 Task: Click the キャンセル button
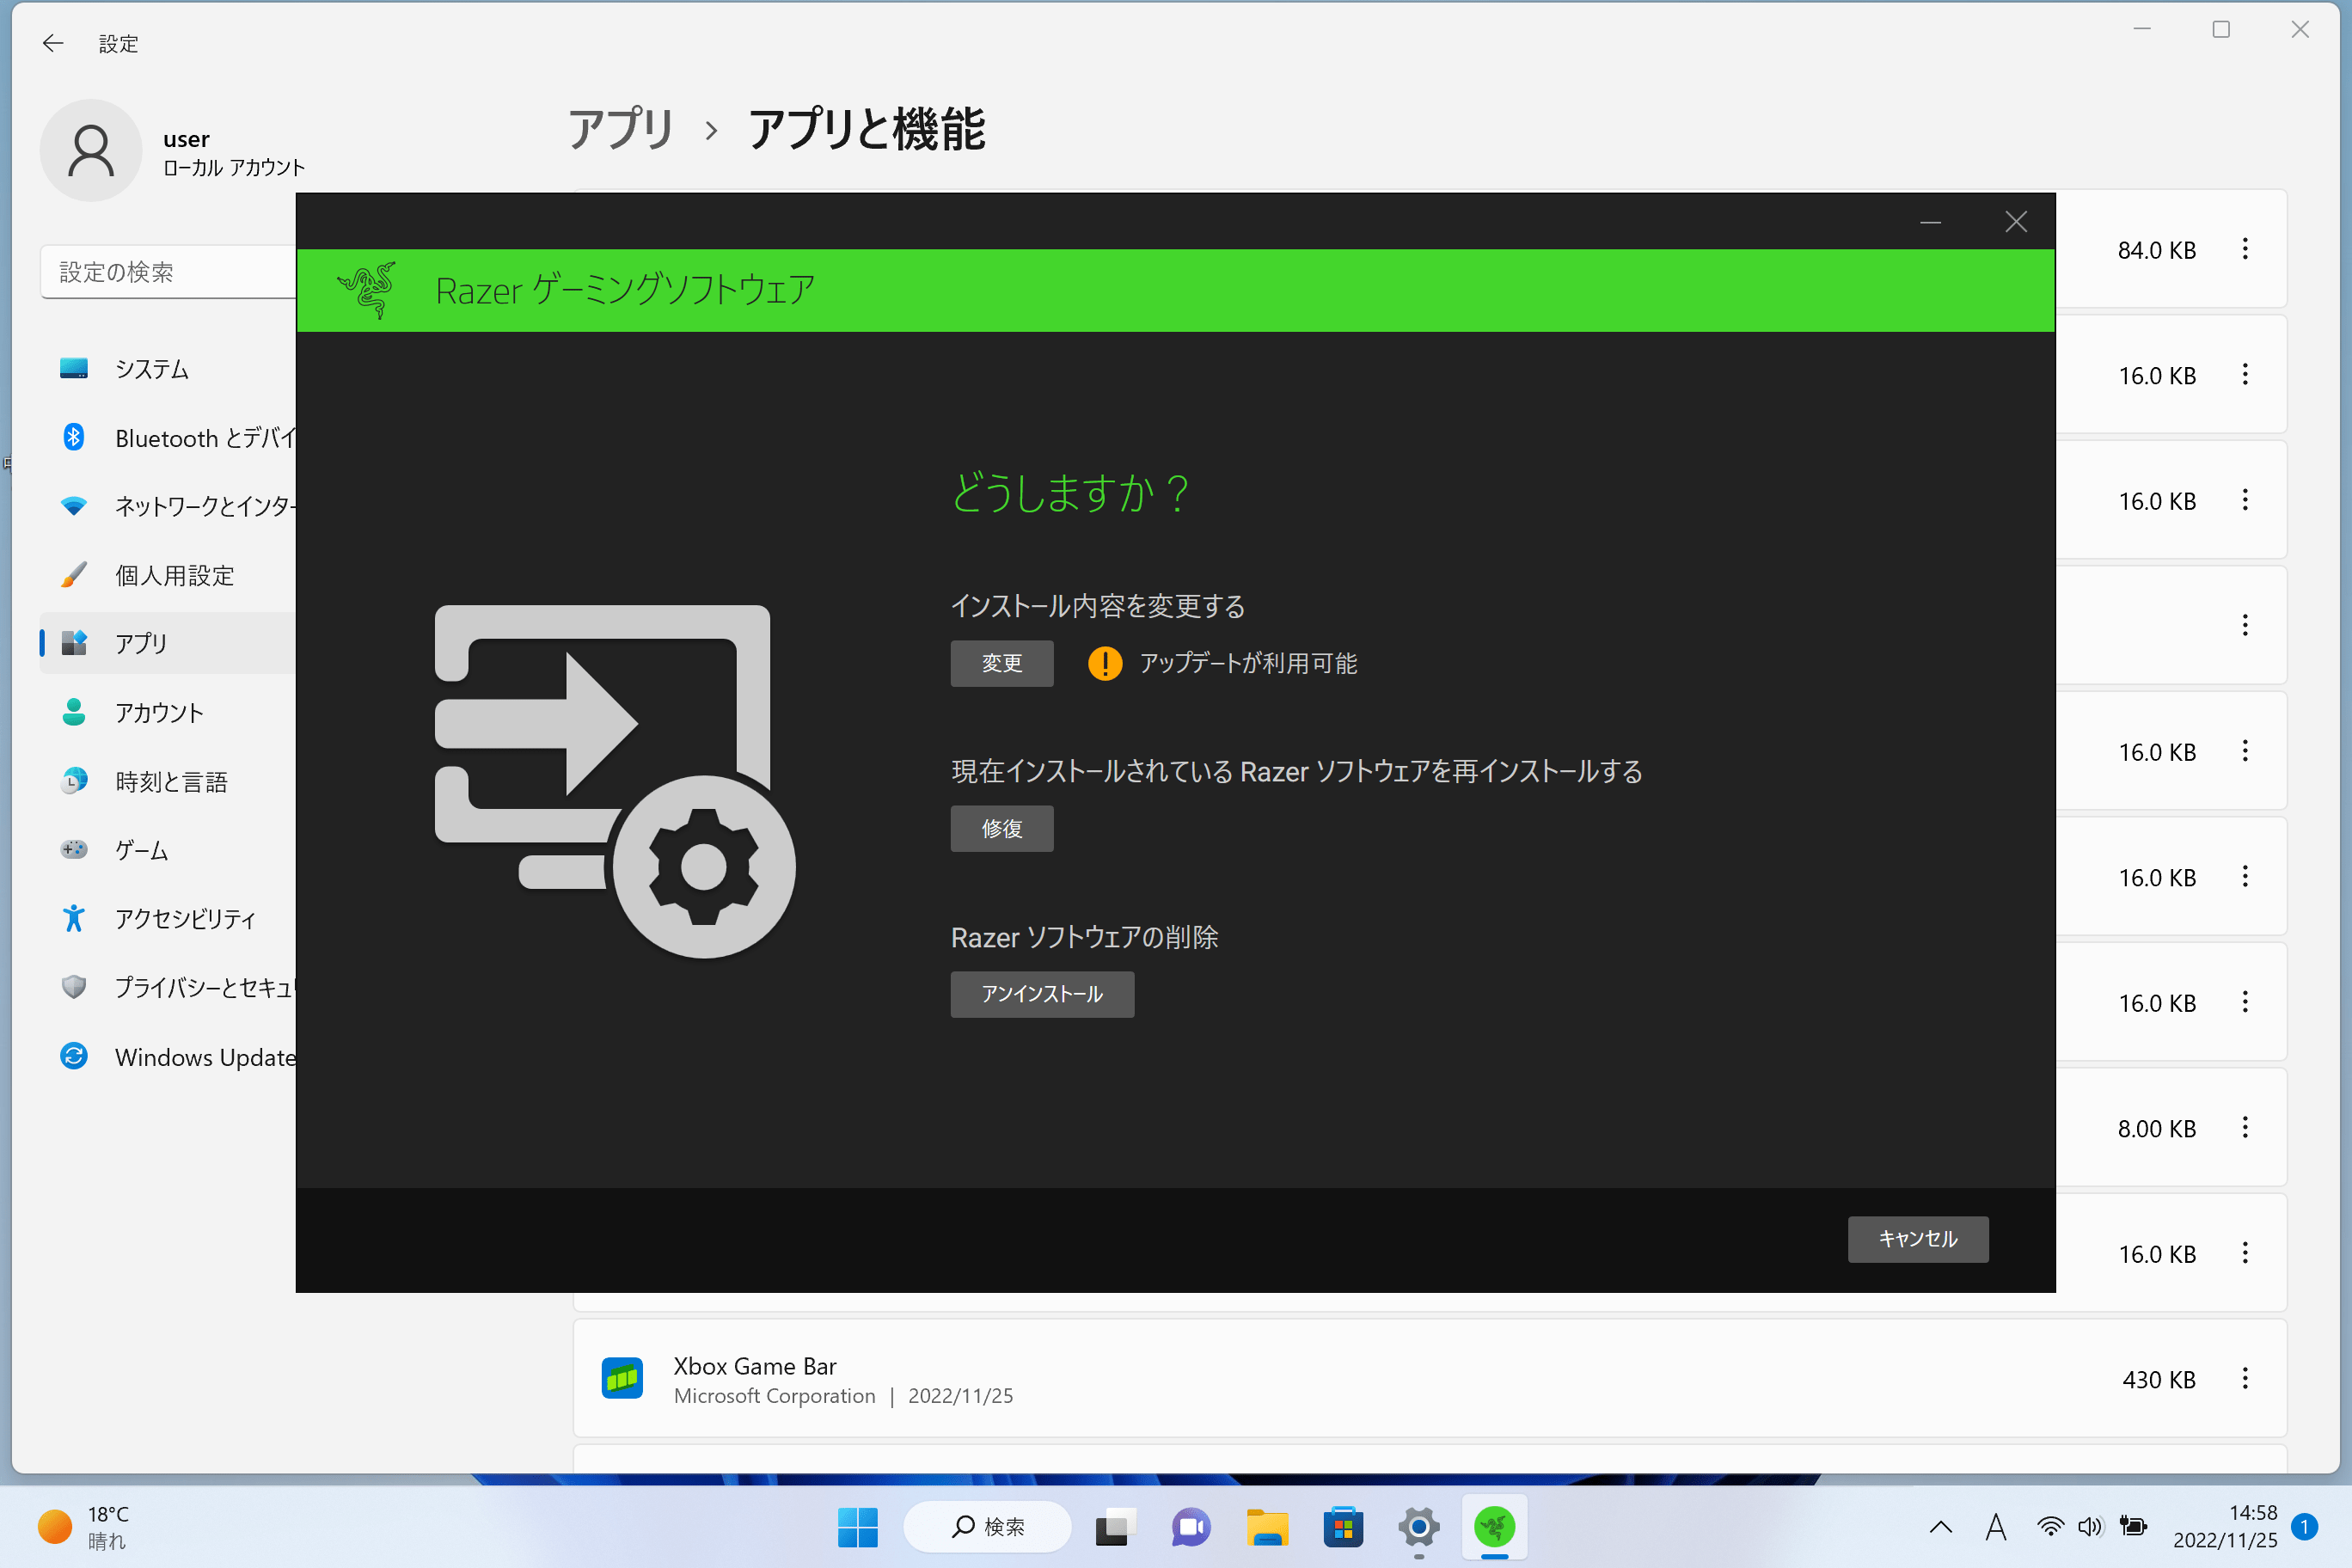point(1917,1238)
